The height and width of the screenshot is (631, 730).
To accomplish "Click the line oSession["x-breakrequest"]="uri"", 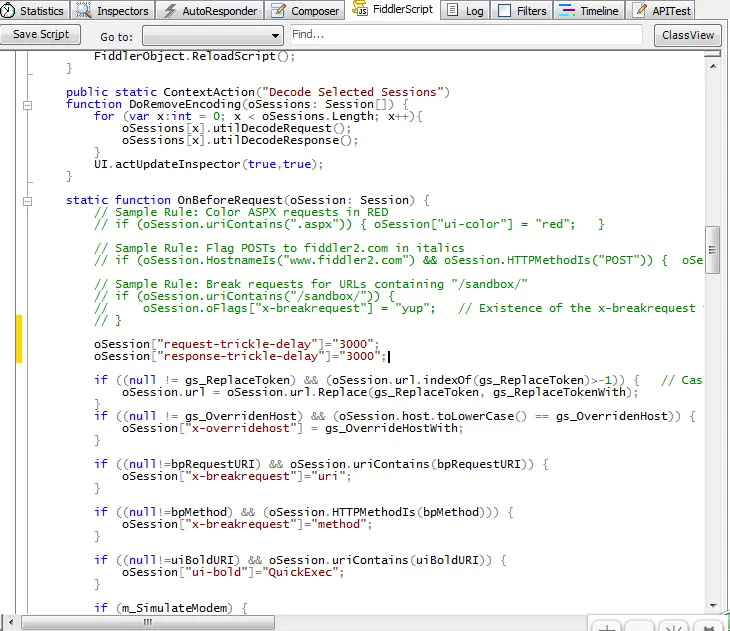I will pos(237,476).
